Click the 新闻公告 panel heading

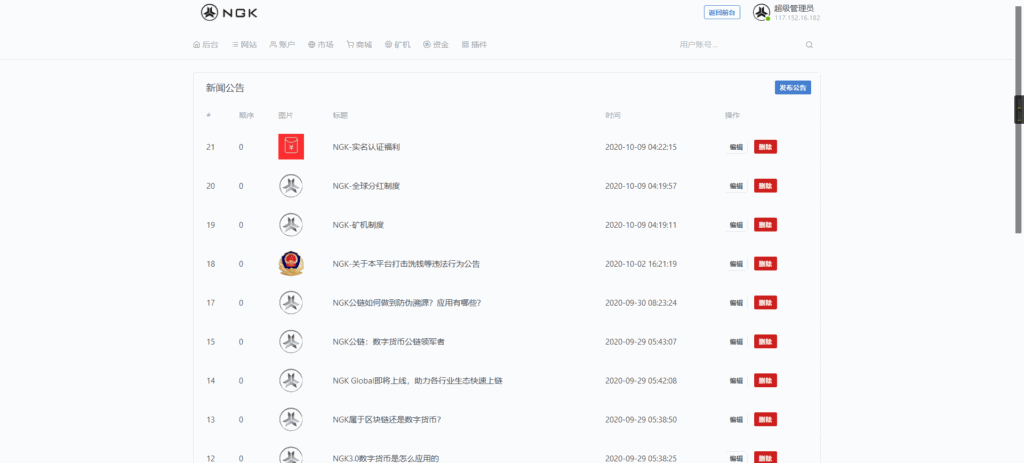pyautogui.click(x=225, y=88)
